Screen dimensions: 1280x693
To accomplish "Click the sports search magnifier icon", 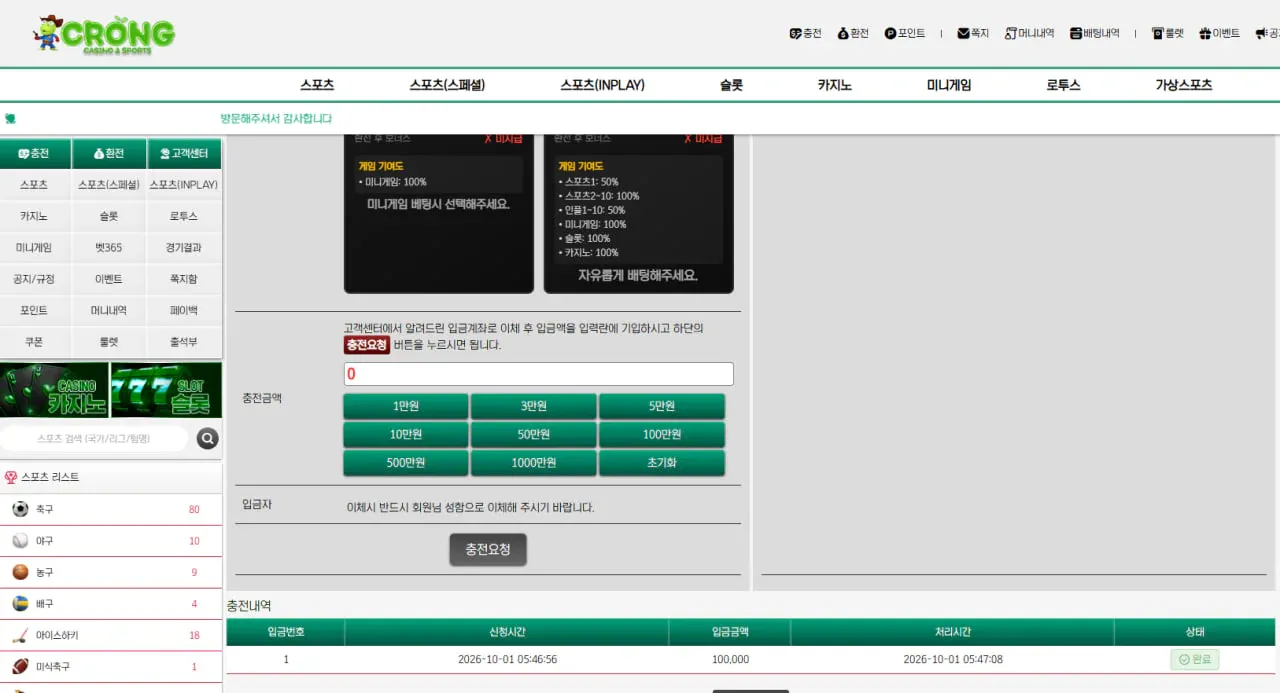I will click(x=207, y=438).
